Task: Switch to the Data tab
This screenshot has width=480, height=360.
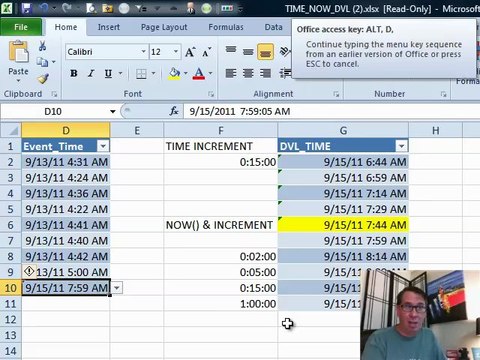Action: pyautogui.click(x=273, y=27)
